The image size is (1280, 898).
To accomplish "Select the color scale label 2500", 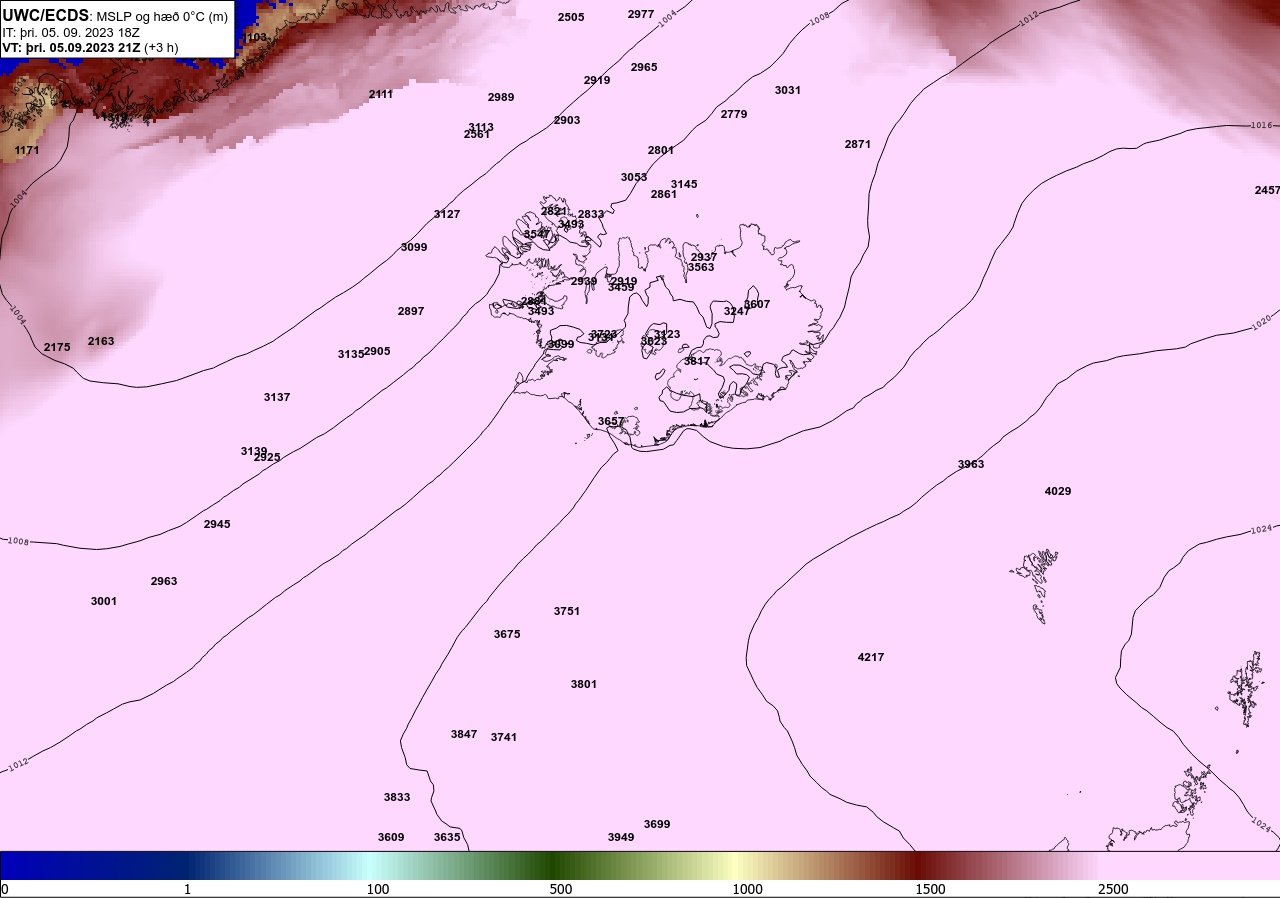I will pyautogui.click(x=1113, y=889).
